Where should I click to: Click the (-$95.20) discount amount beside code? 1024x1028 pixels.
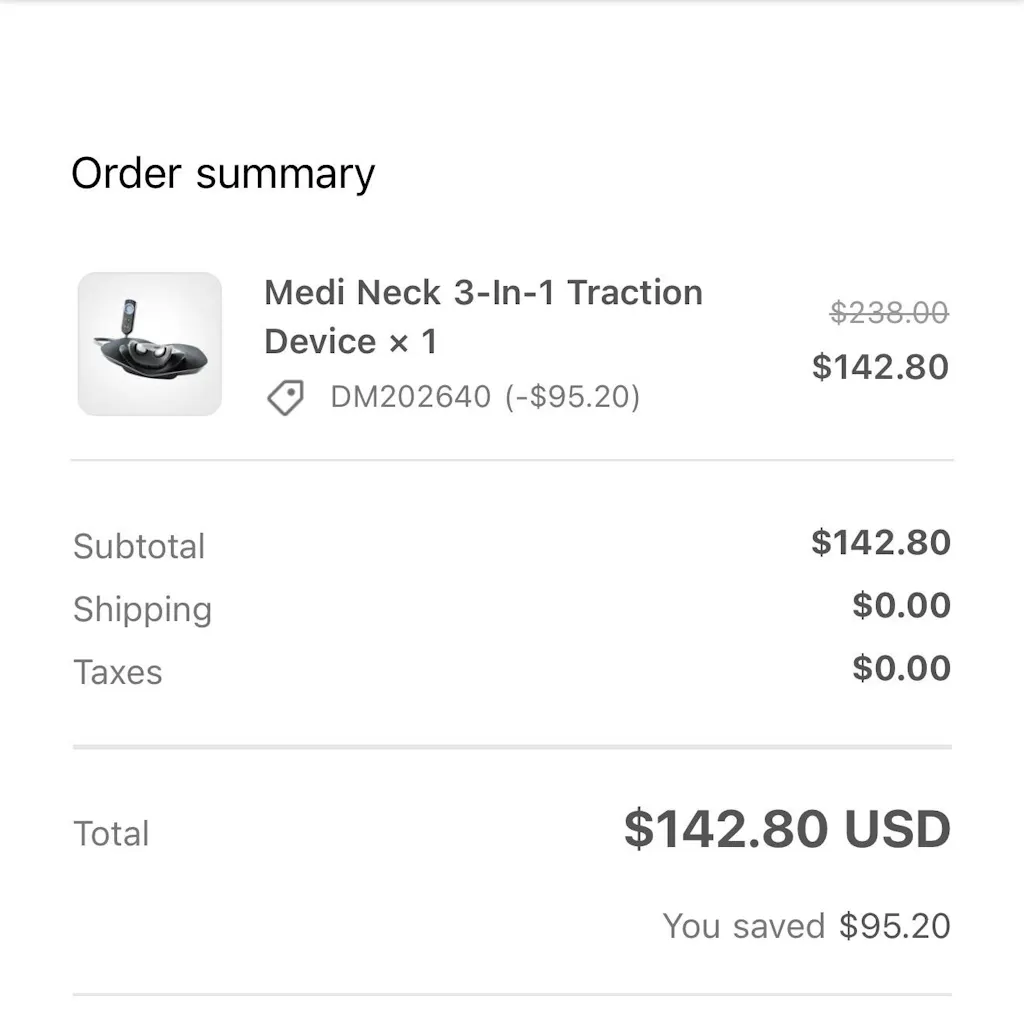(572, 397)
